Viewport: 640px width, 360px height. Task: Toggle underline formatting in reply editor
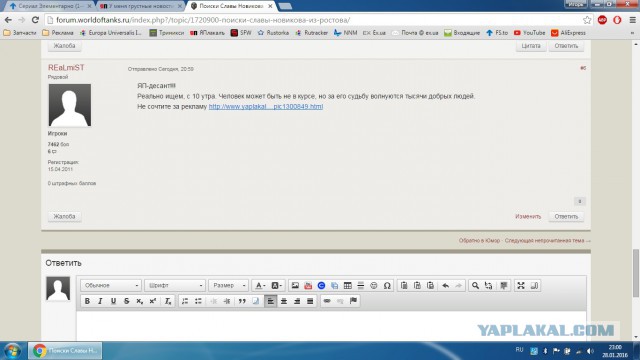[113, 301]
